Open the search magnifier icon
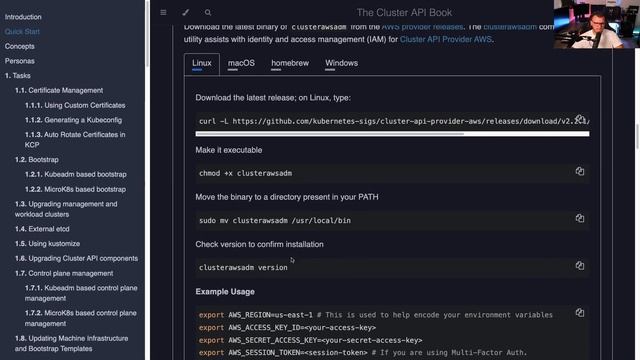640x360 pixels. [x=208, y=12]
